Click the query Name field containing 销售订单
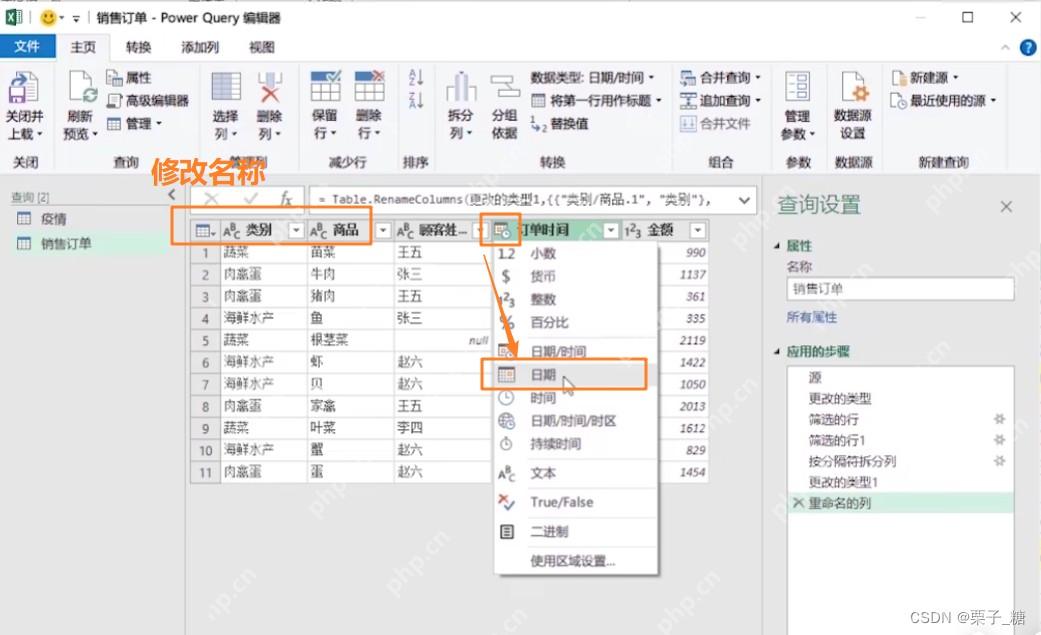 tap(900, 289)
